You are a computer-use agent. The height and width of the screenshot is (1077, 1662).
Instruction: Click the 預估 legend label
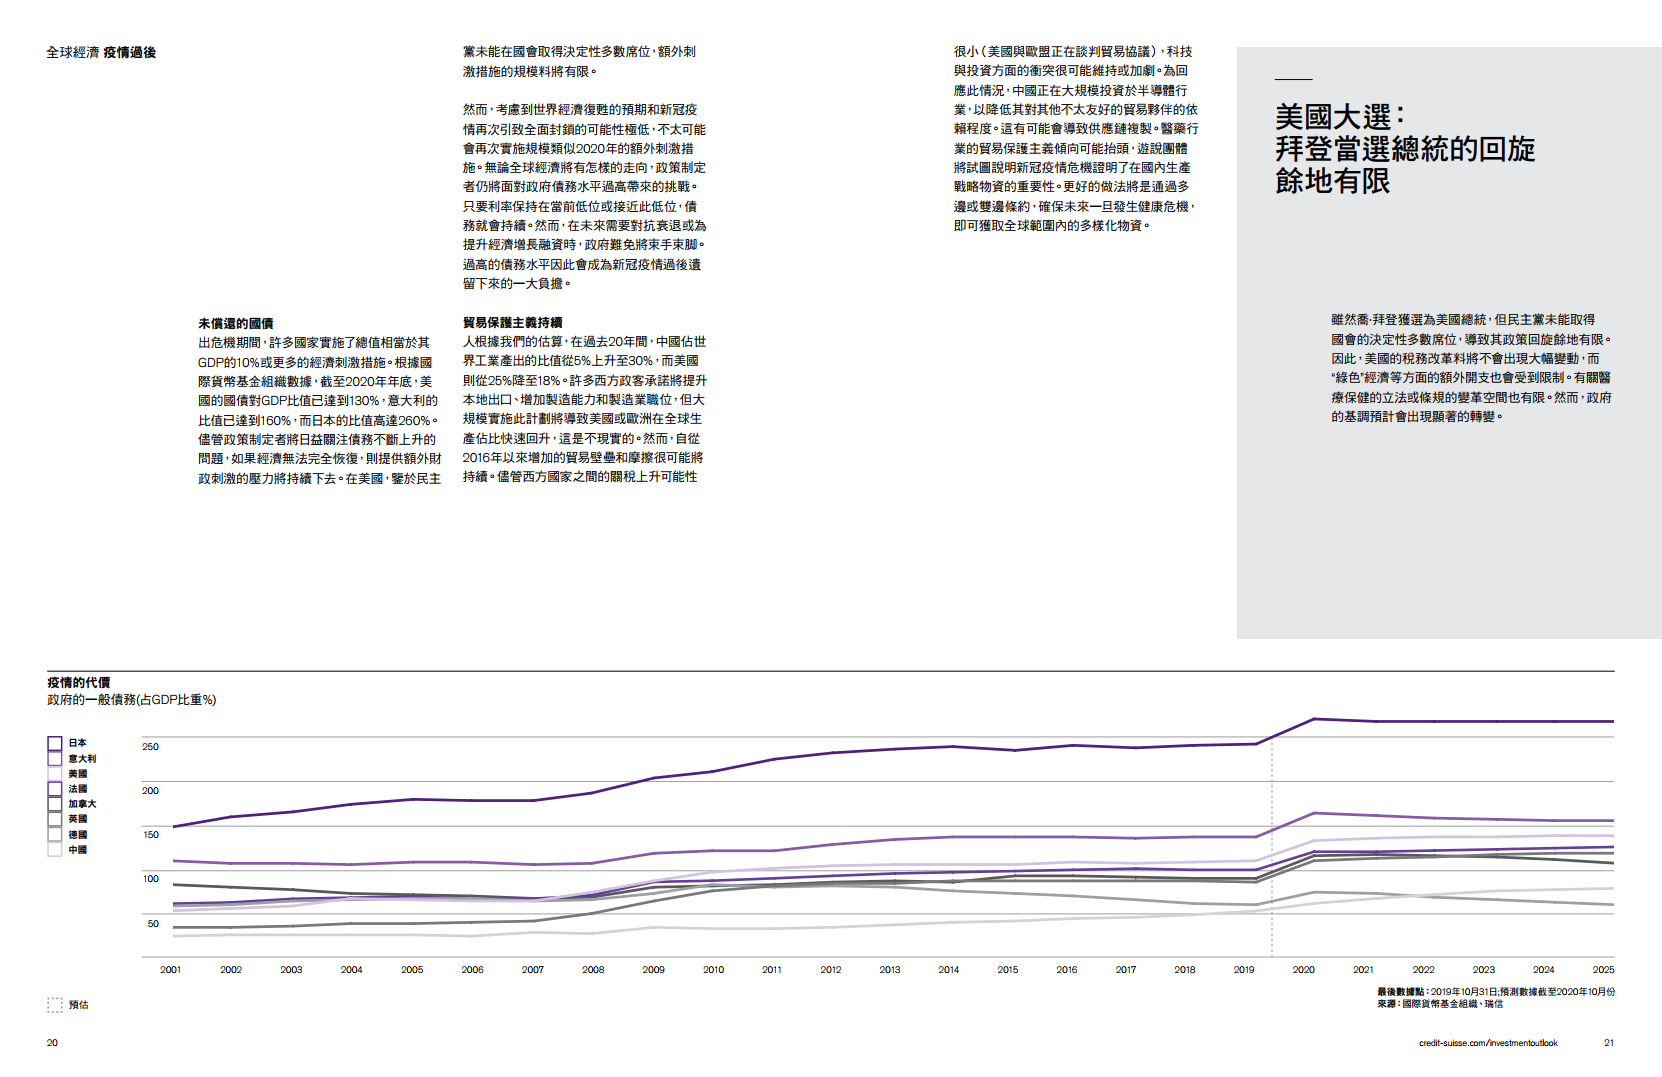[79, 1005]
